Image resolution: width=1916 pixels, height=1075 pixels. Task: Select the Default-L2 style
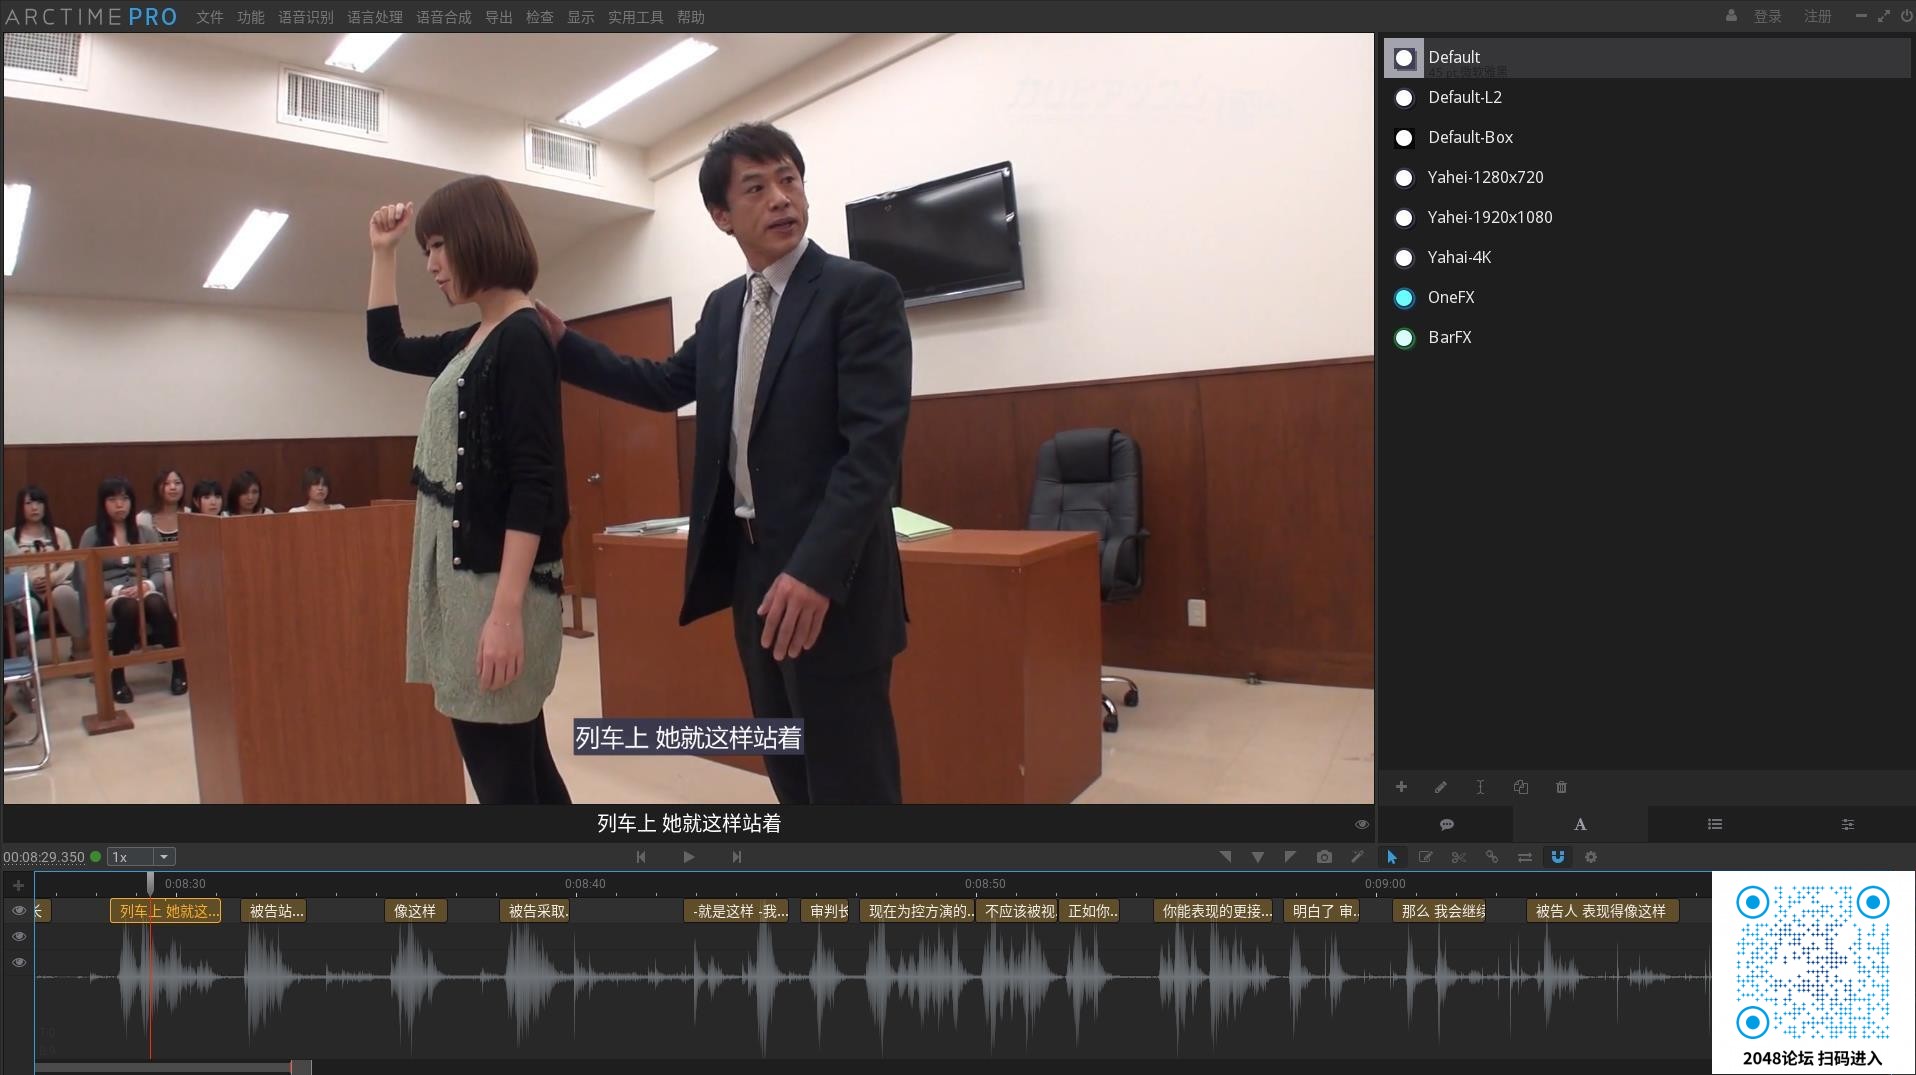tap(1647, 98)
